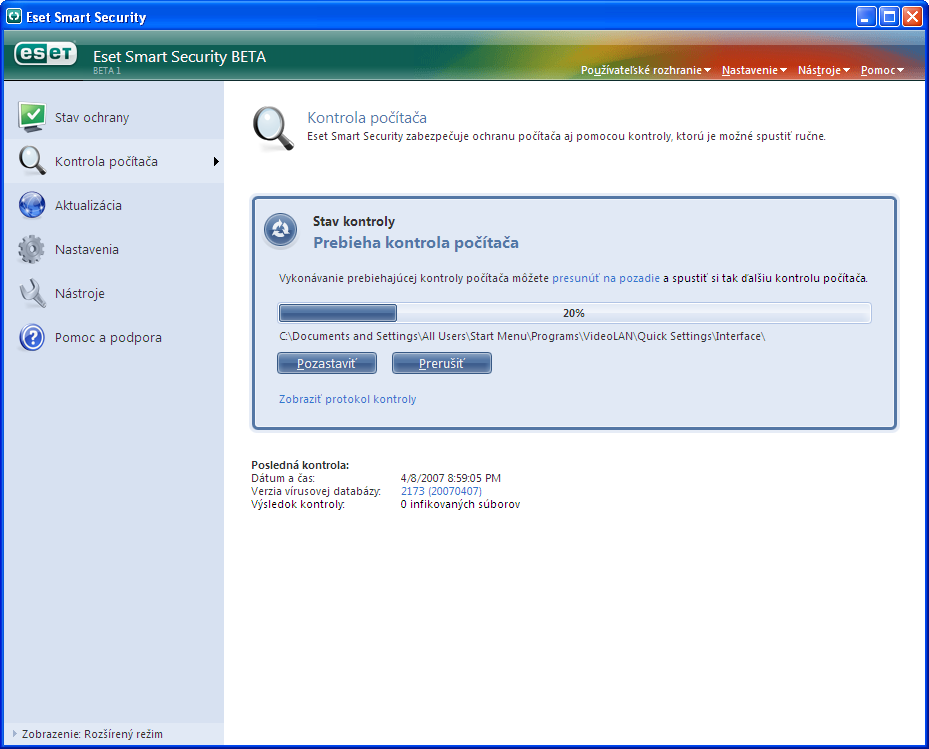Click the Aktualizácia globe icon
The height and width of the screenshot is (749, 929).
(x=32, y=205)
